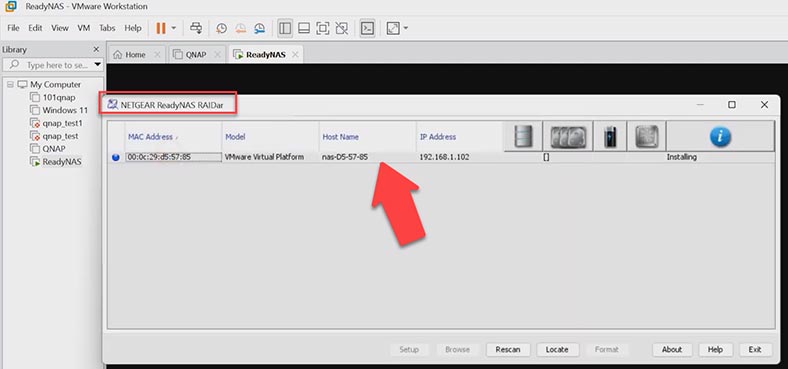Open the Edit menu
This screenshot has height=369, width=788.
(35, 28)
